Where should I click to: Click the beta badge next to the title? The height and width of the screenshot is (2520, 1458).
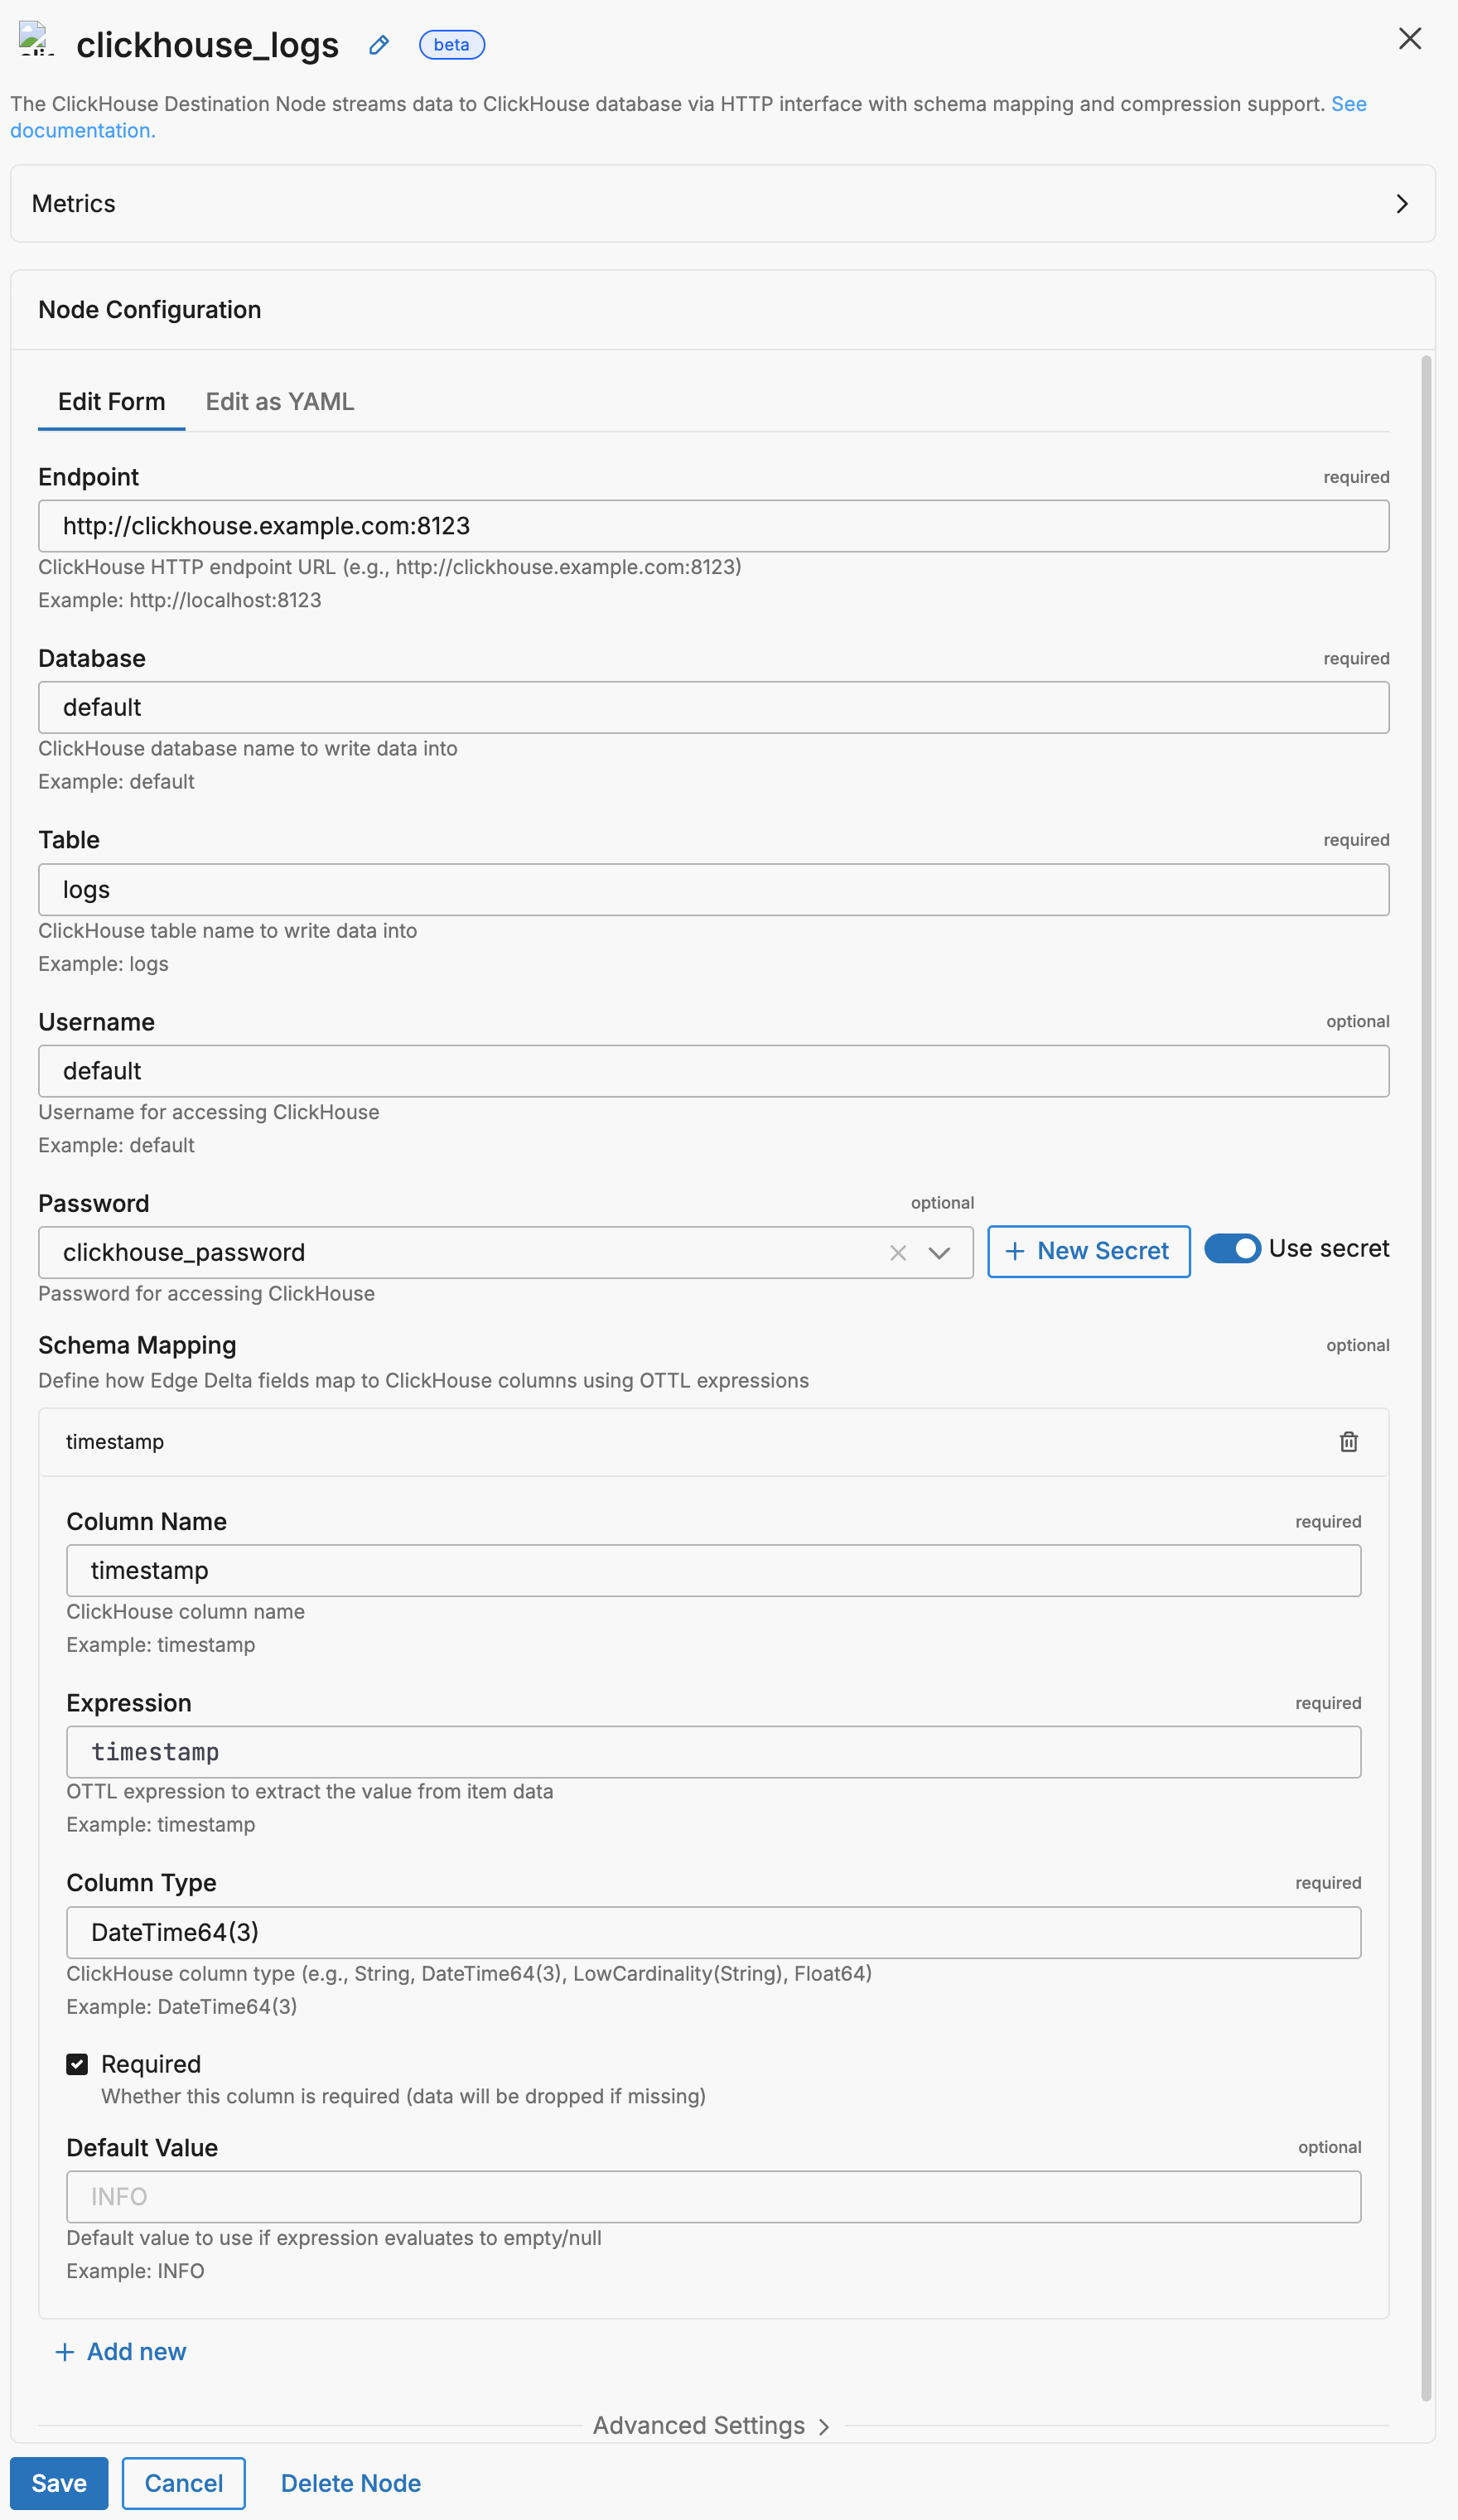(x=451, y=45)
